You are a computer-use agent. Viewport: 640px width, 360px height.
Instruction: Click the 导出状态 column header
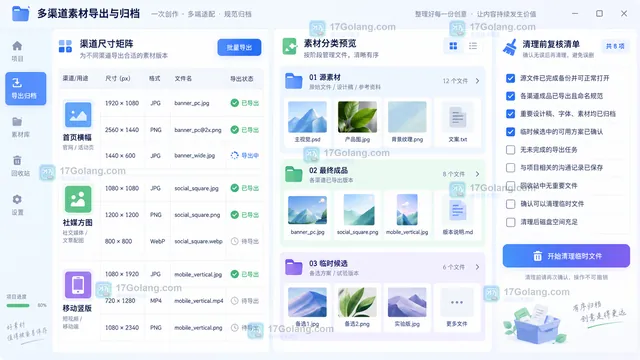tap(242, 78)
